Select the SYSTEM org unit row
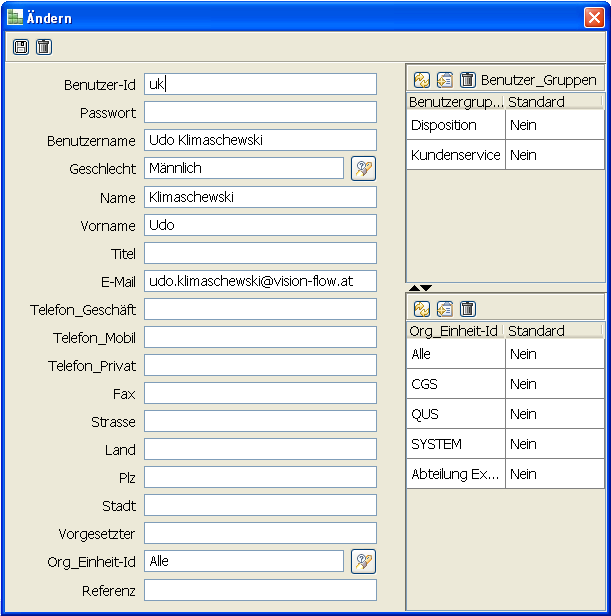611x616 pixels. (455, 444)
